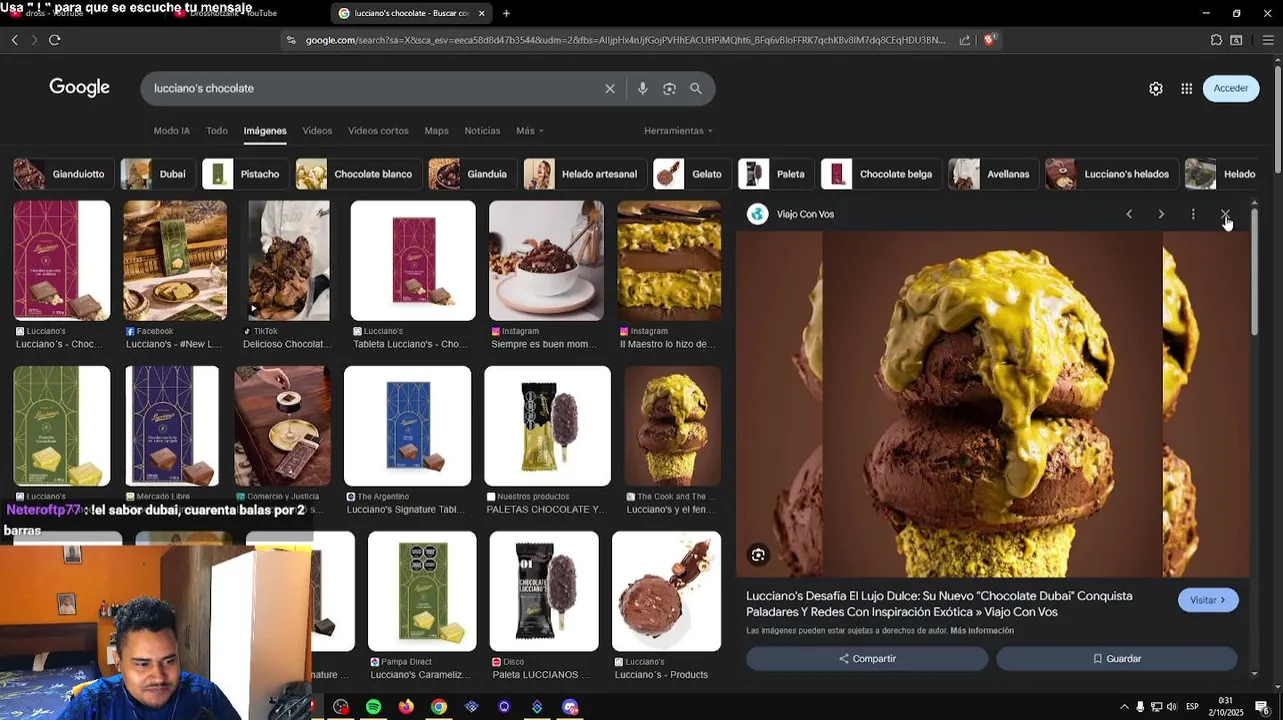The image size is (1283, 720).
Task: Switch to the Noticias tab
Action: (482, 131)
